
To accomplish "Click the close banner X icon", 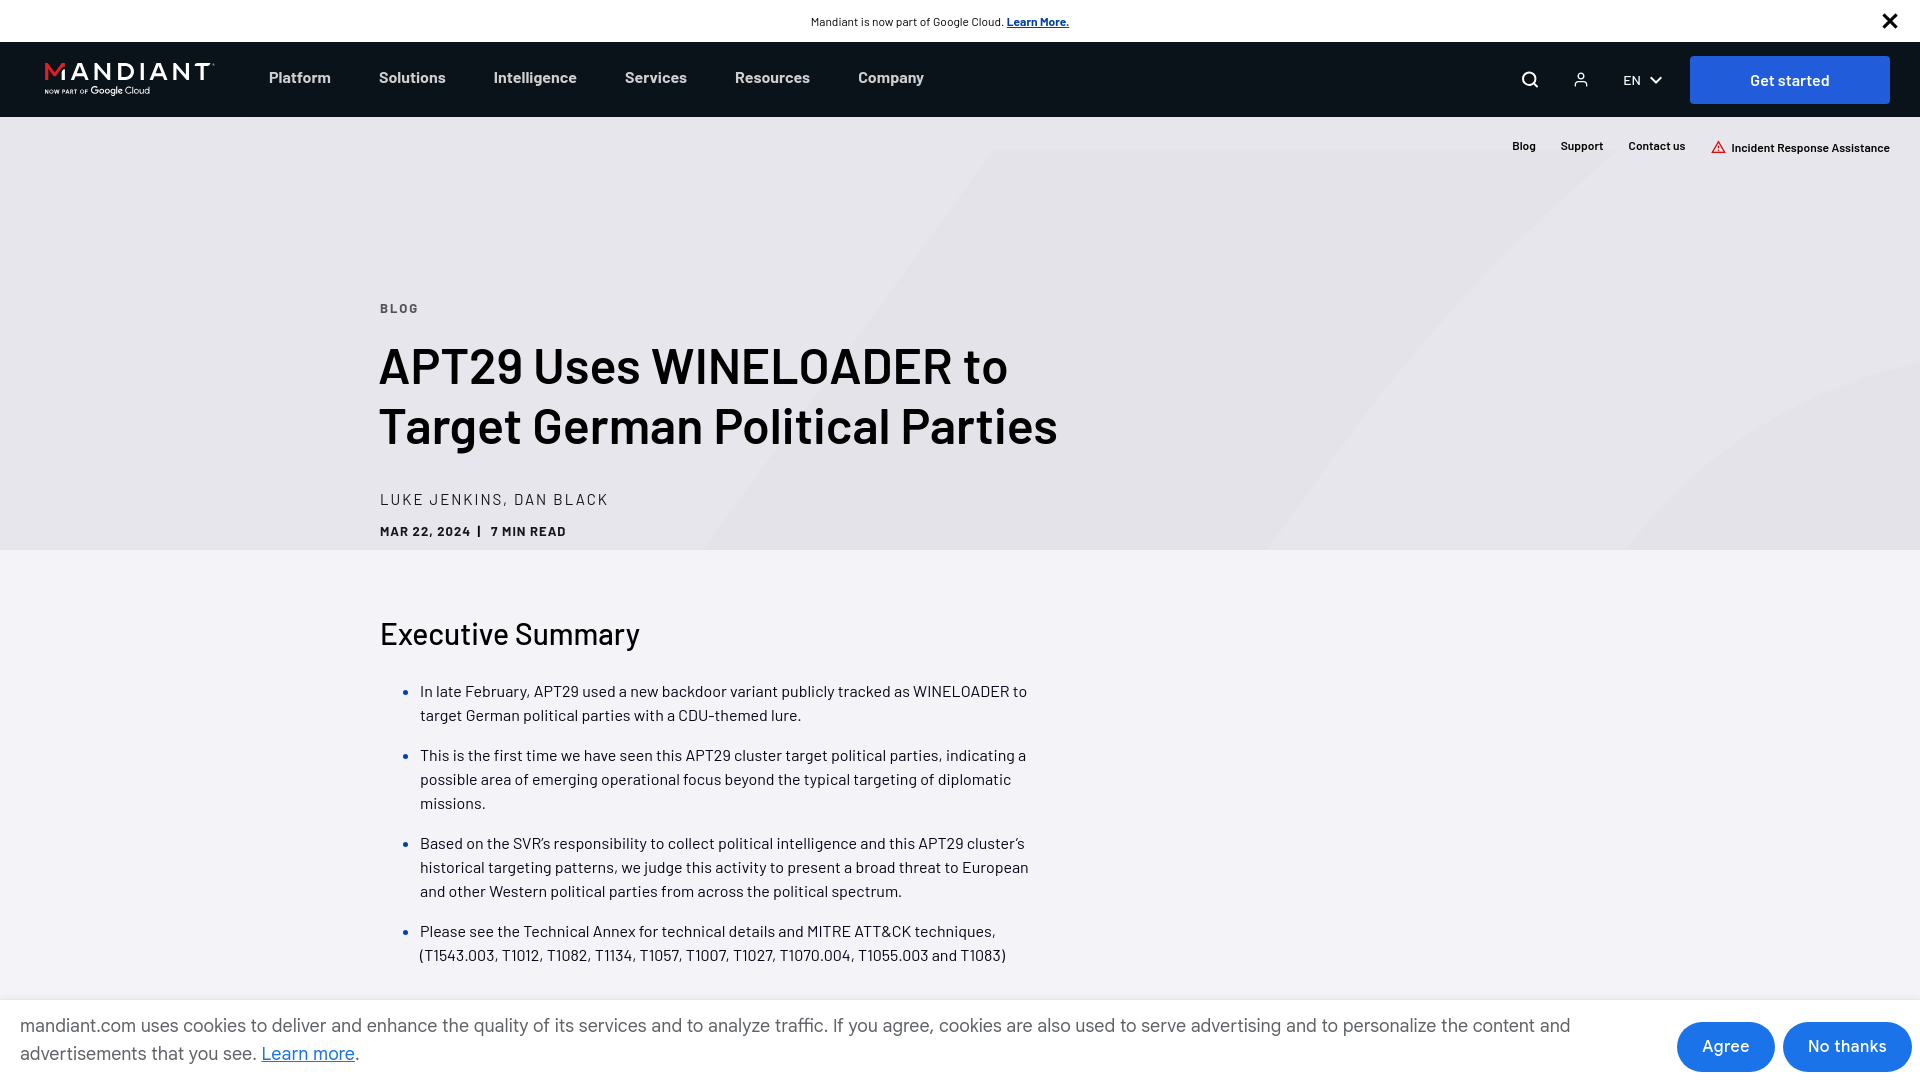I will [1890, 20].
